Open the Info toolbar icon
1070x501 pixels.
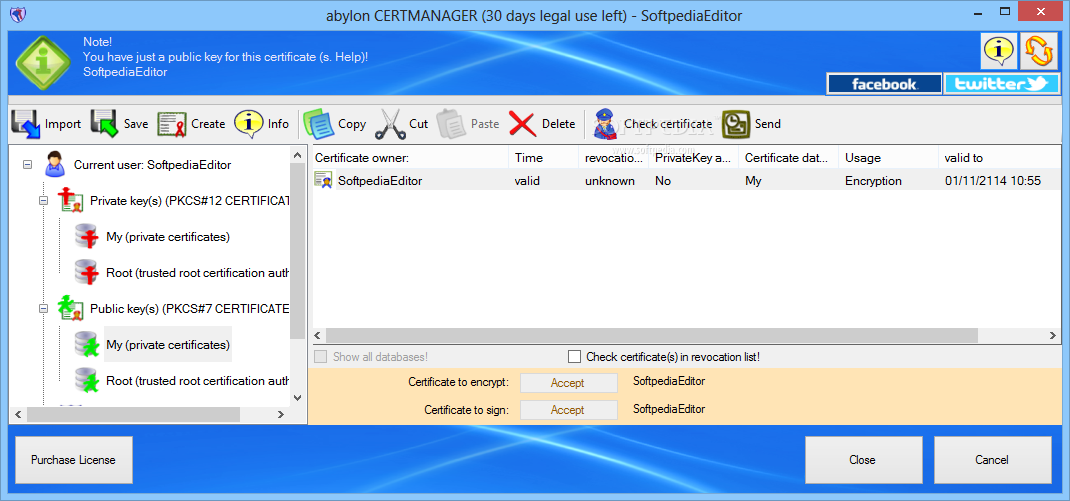(x=249, y=124)
